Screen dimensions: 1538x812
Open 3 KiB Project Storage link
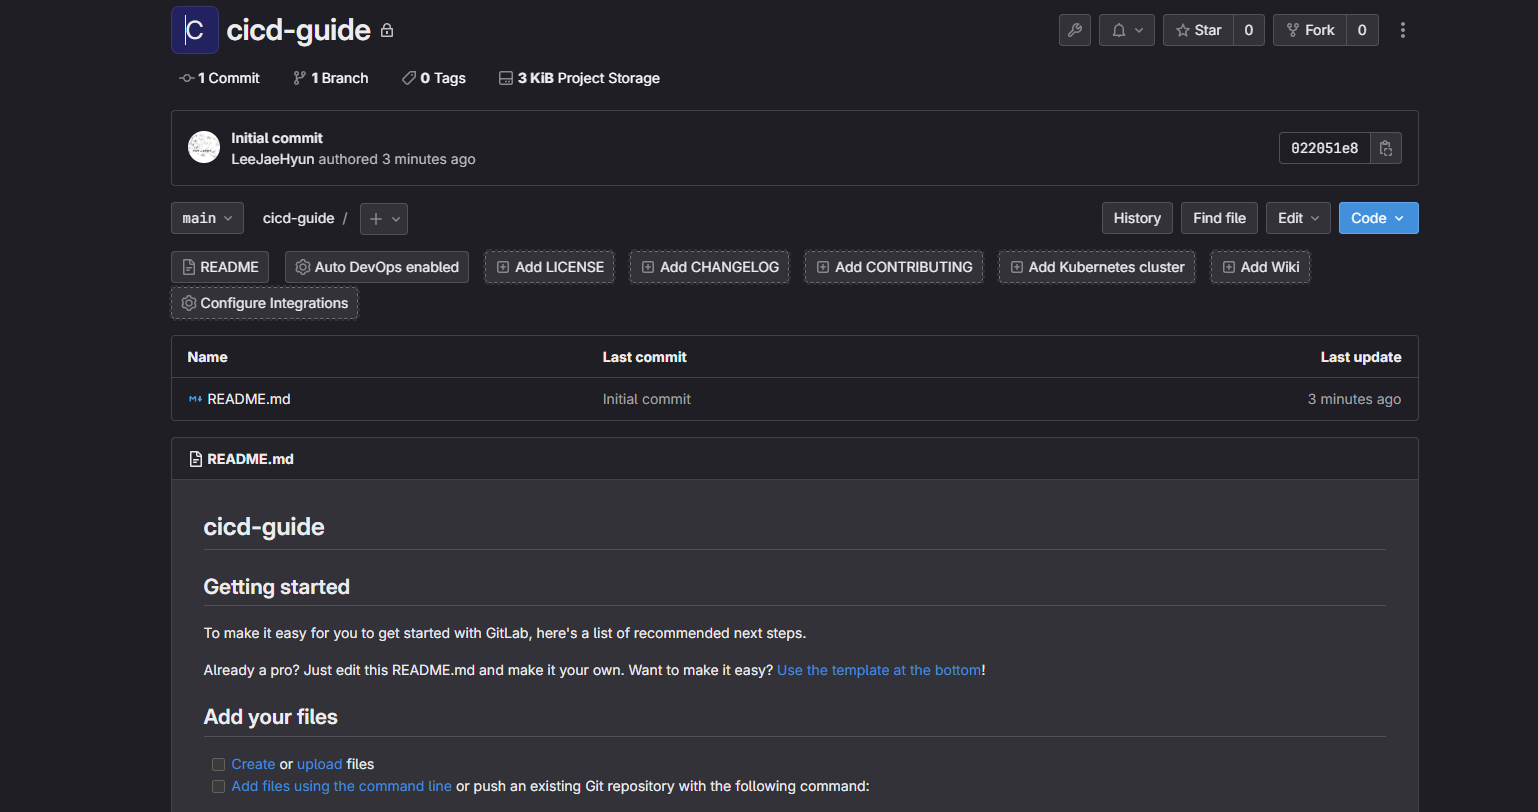click(579, 78)
